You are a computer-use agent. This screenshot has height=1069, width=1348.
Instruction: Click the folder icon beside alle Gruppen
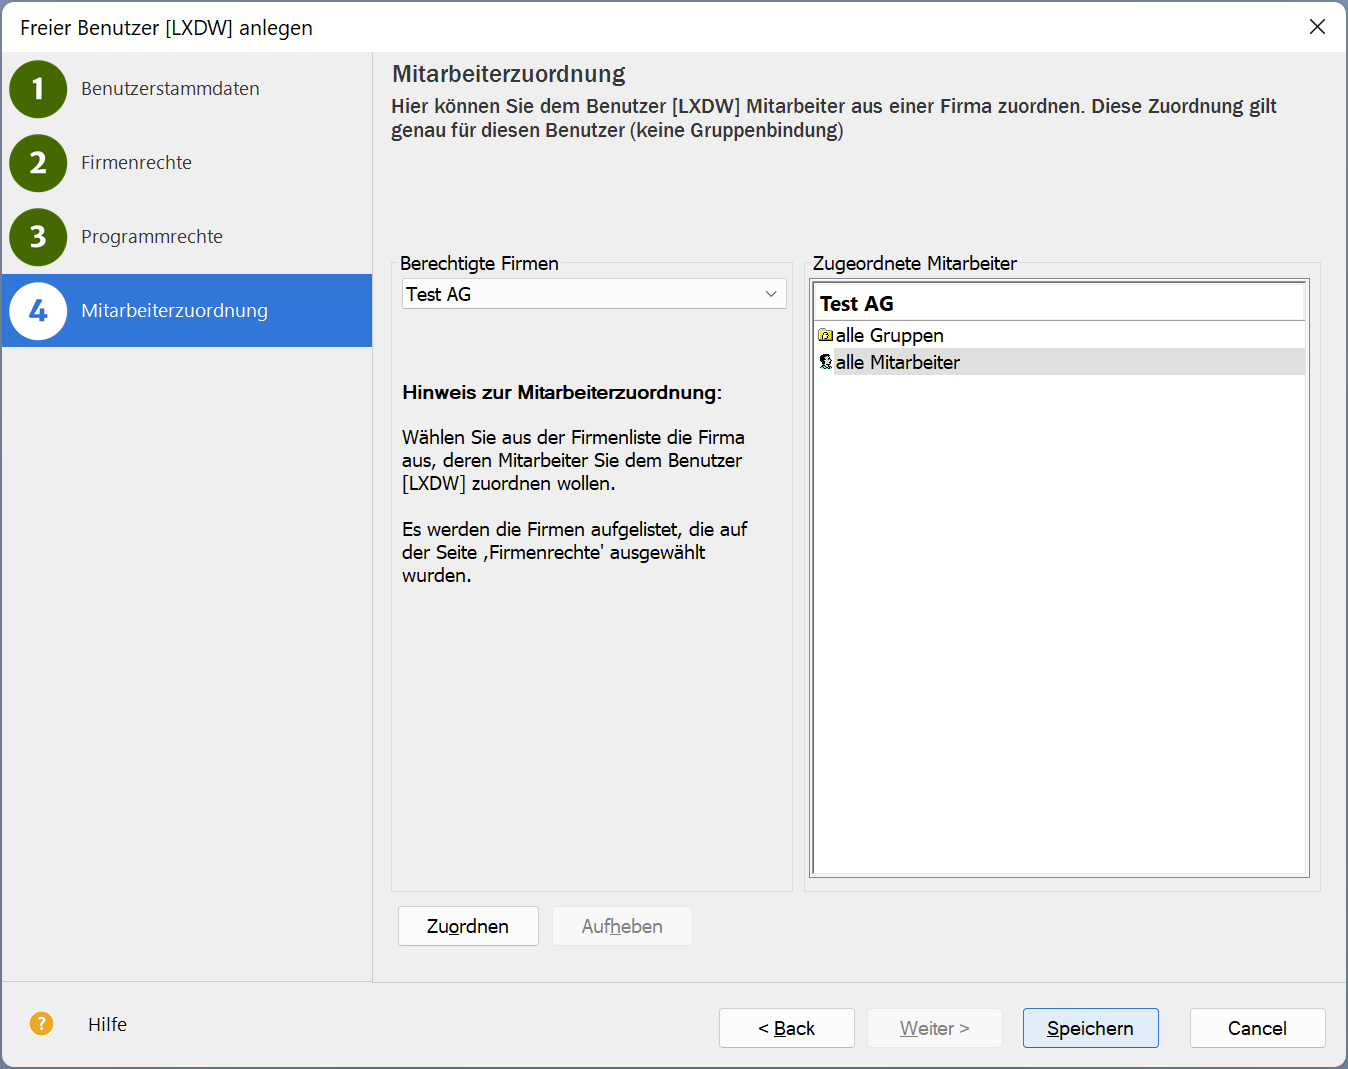pos(825,335)
